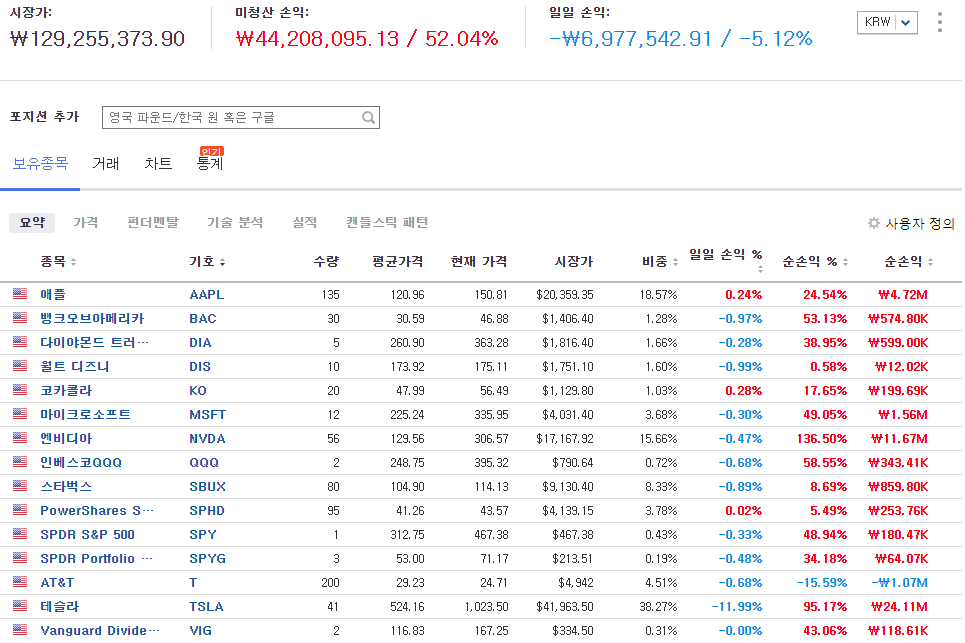Open the 뱅크오브아메리카 stock link
This screenshot has width=965, height=643.
point(92,319)
